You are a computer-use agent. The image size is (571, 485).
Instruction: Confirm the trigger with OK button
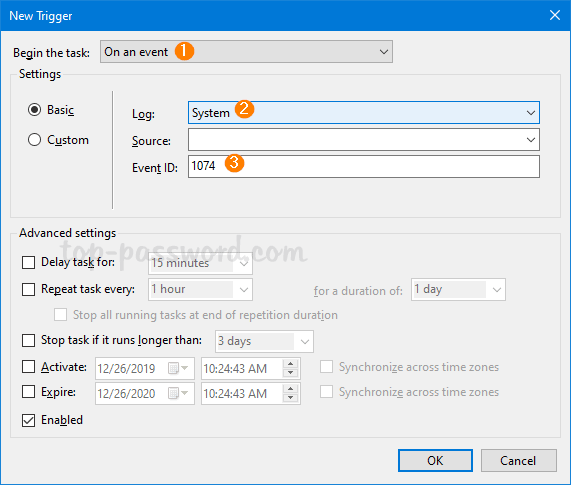435,461
